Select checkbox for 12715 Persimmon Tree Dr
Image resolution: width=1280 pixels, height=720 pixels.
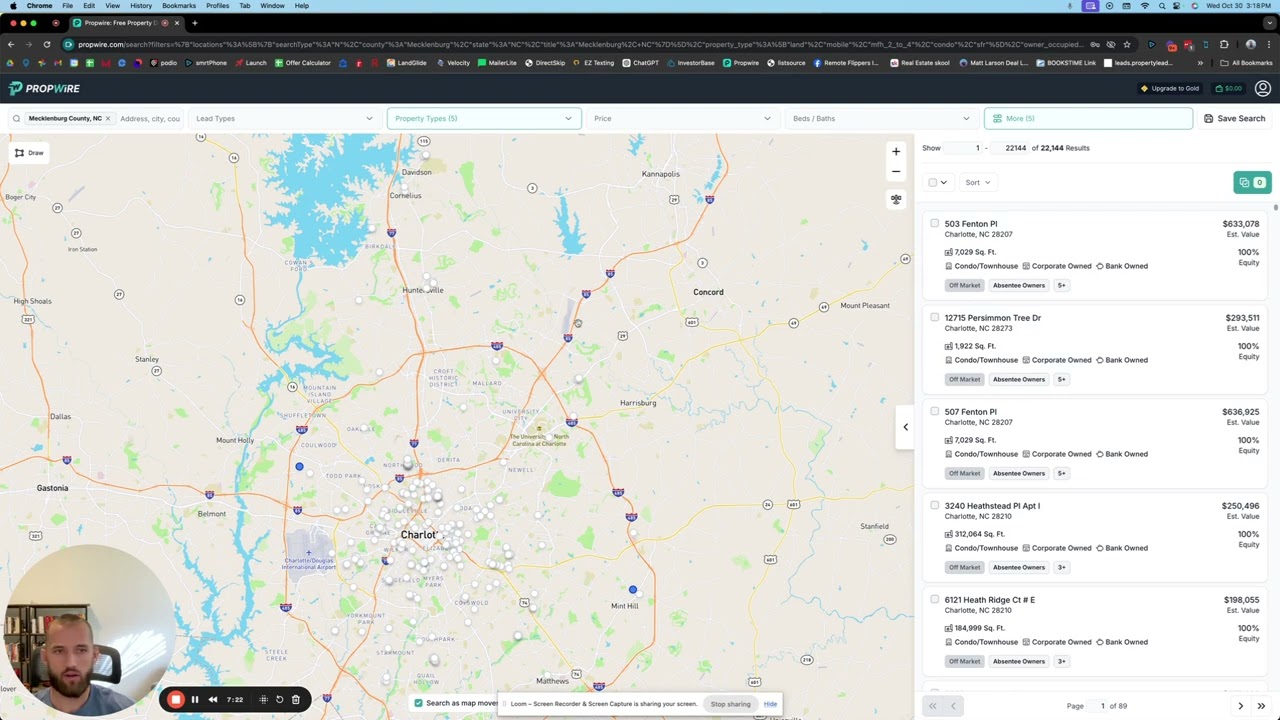pyautogui.click(x=935, y=317)
